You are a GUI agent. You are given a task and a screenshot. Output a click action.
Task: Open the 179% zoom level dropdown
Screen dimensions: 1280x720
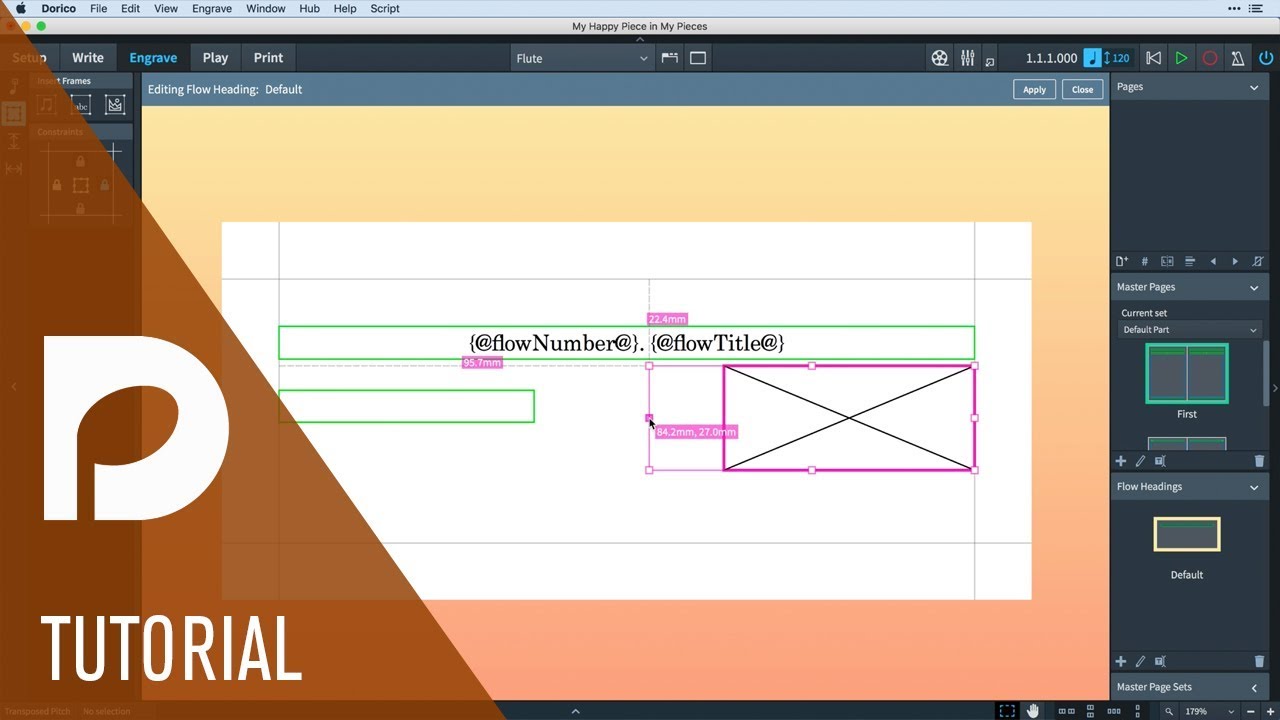(x=1209, y=711)
